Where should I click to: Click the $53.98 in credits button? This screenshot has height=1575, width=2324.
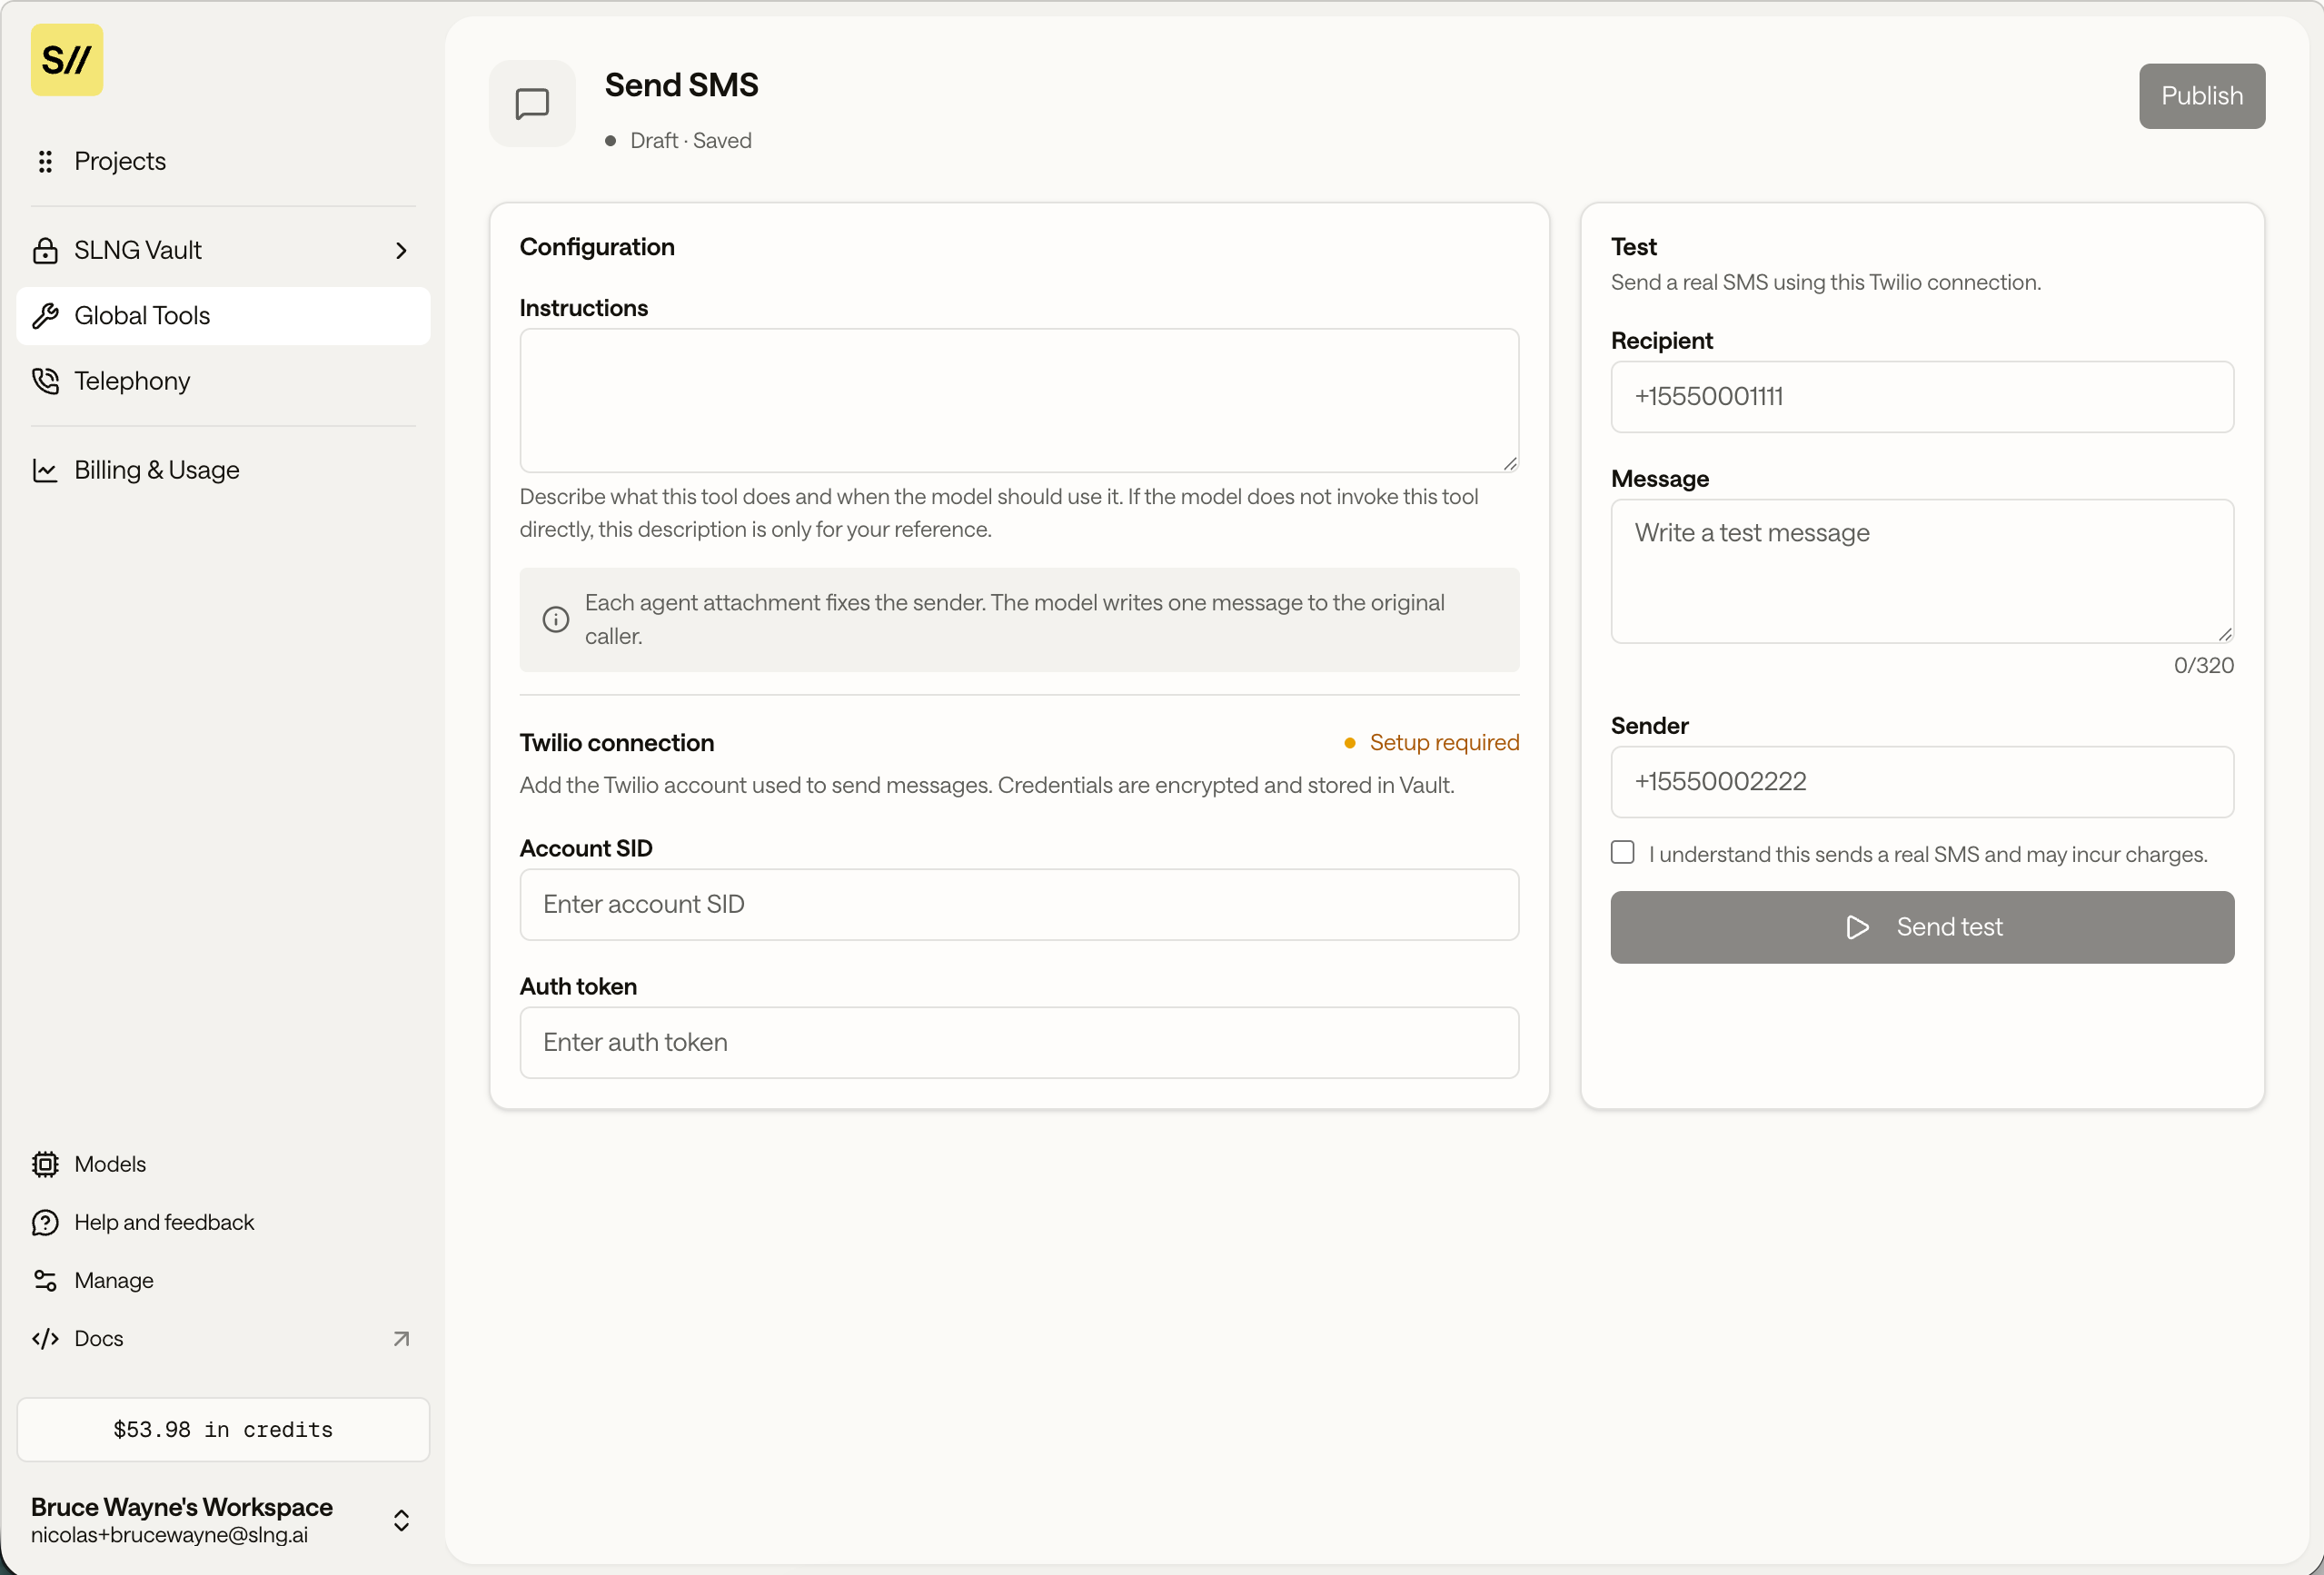[223, 1429]
